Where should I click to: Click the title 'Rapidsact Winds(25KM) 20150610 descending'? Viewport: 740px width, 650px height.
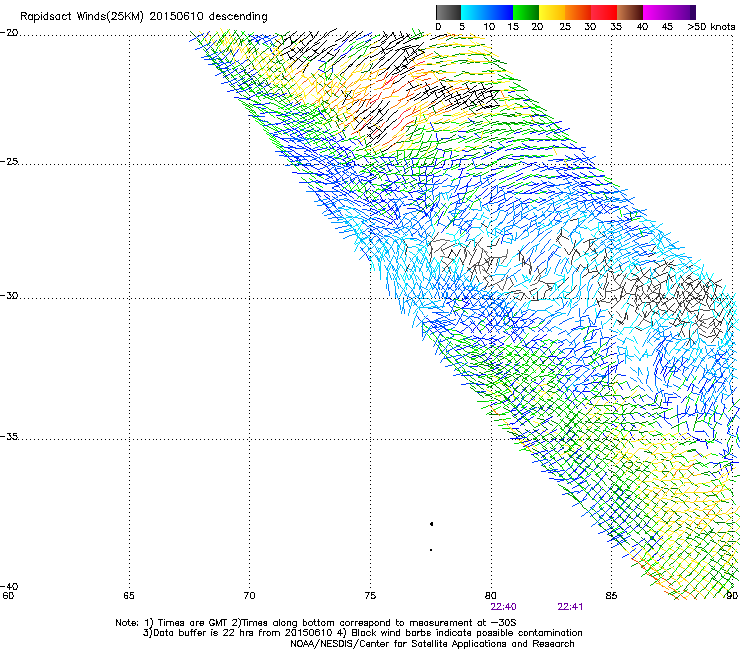(x=143, y=17)
